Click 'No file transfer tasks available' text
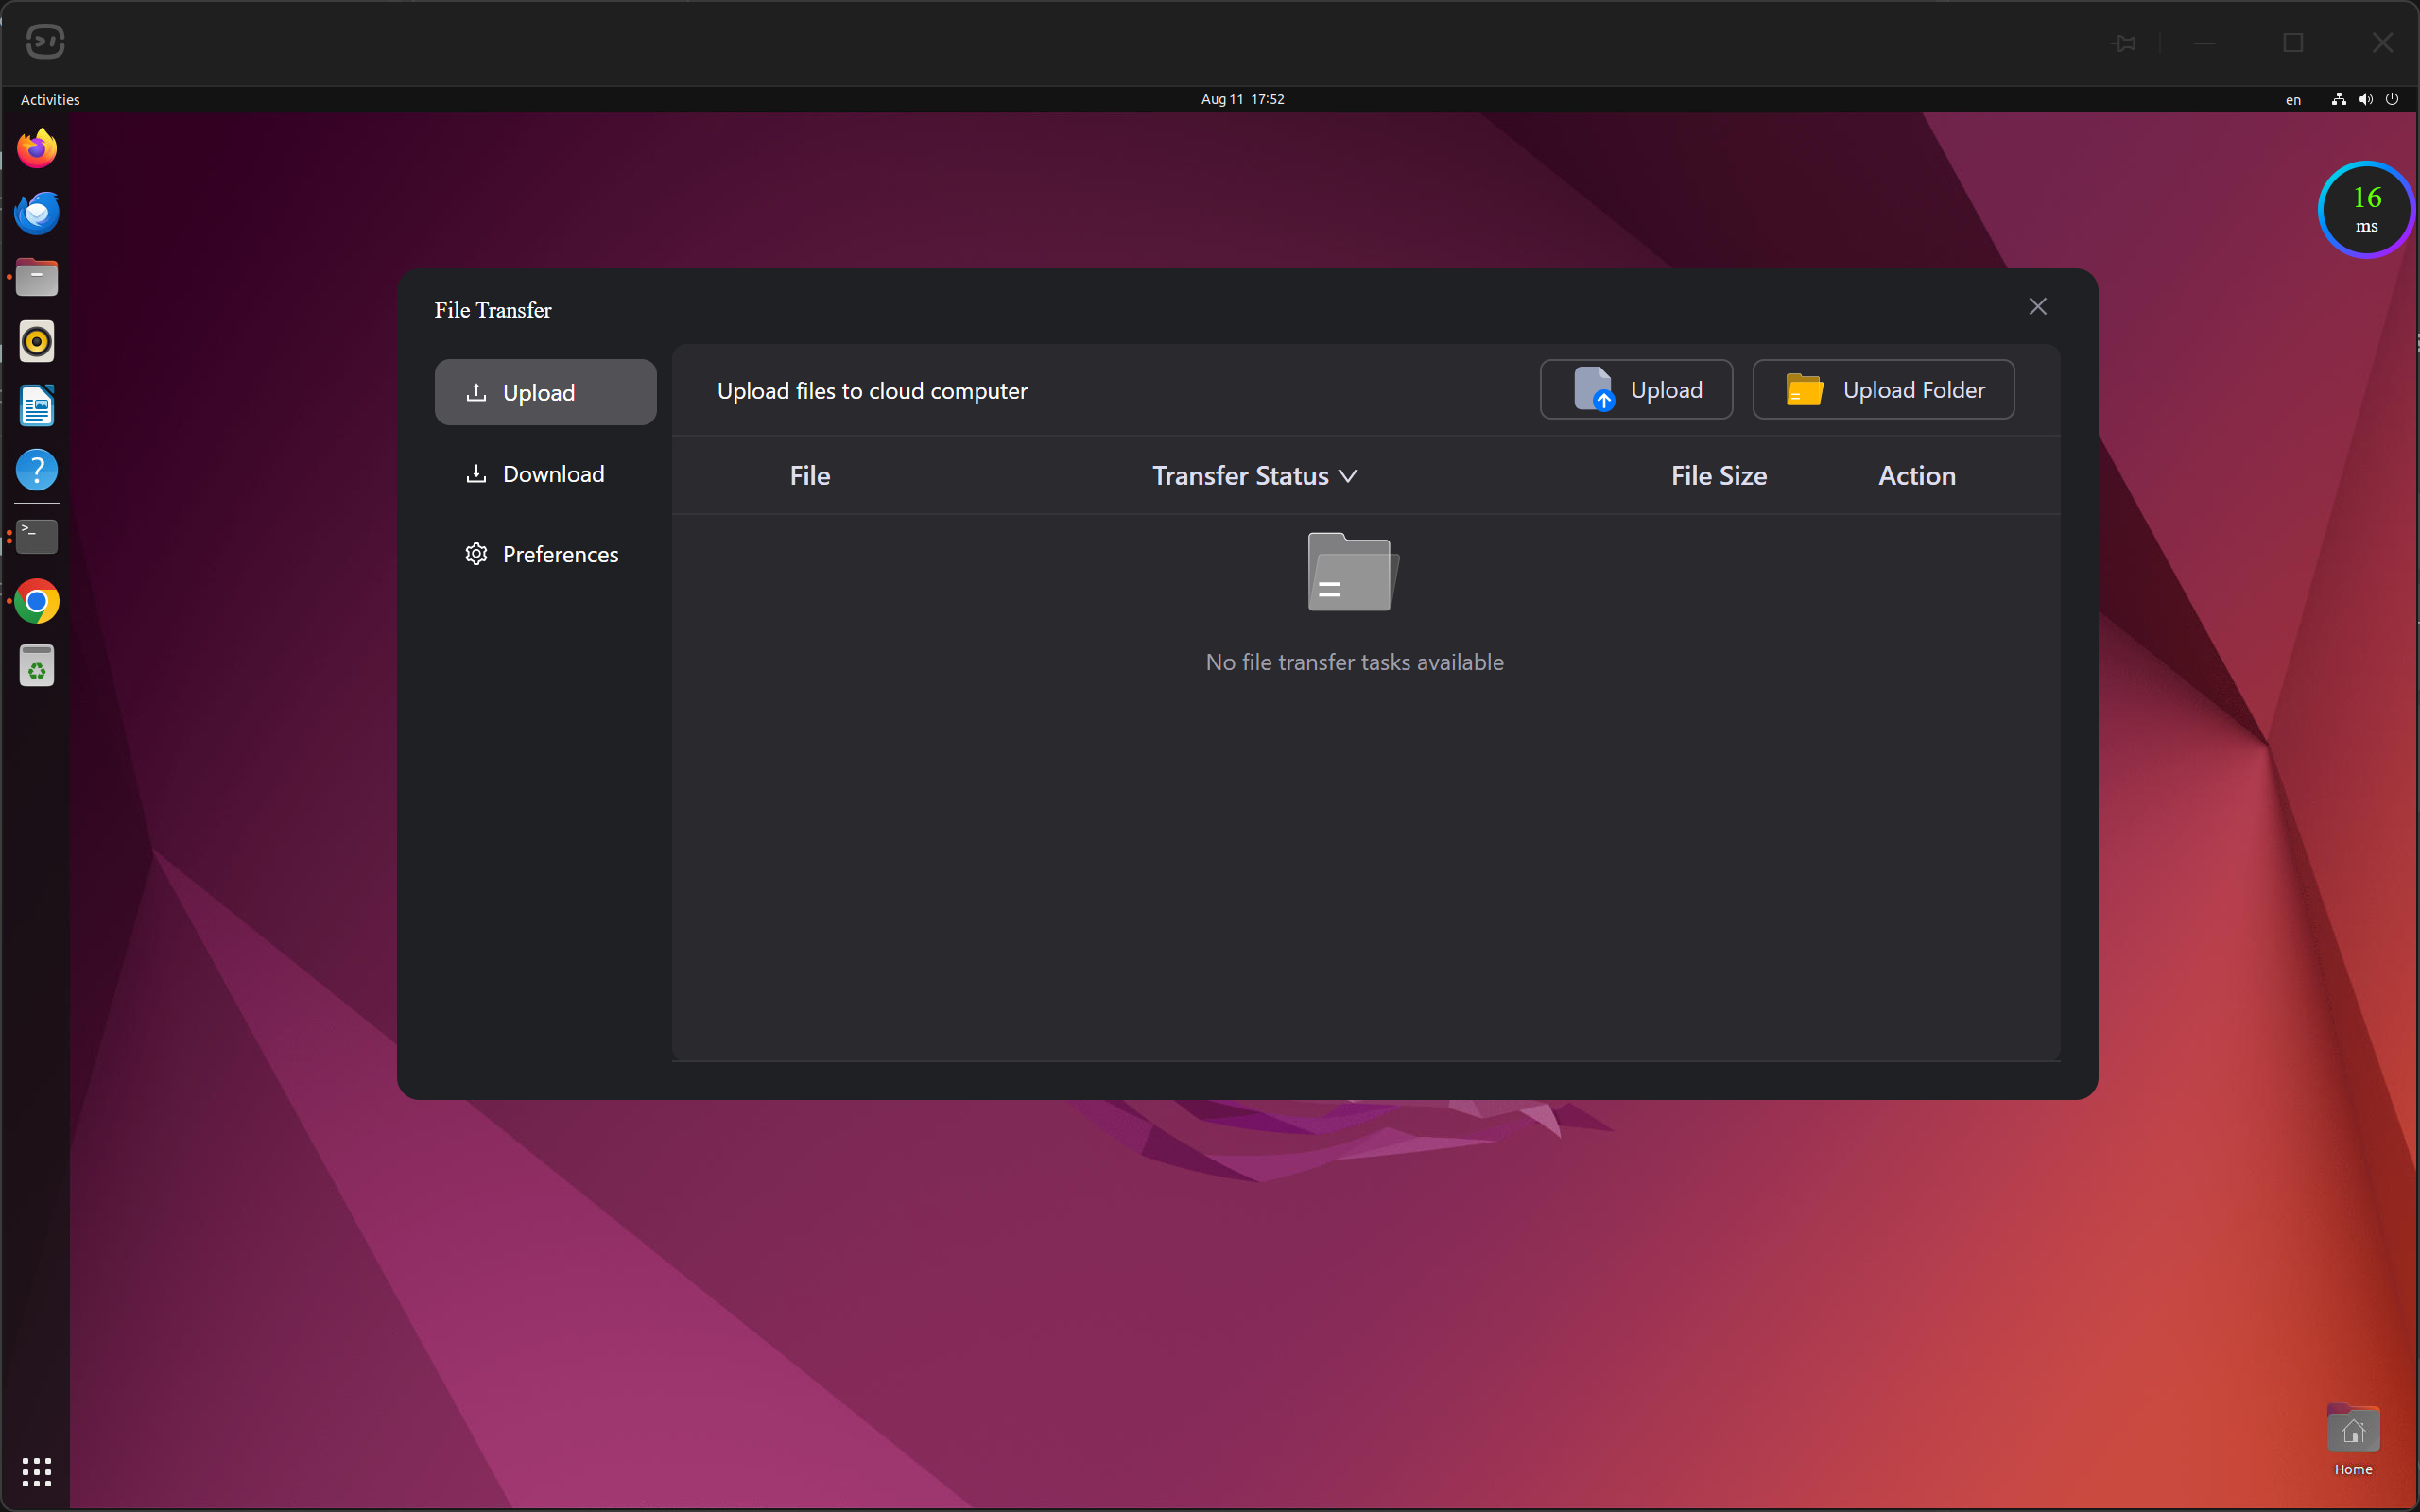 [1354, 662]
